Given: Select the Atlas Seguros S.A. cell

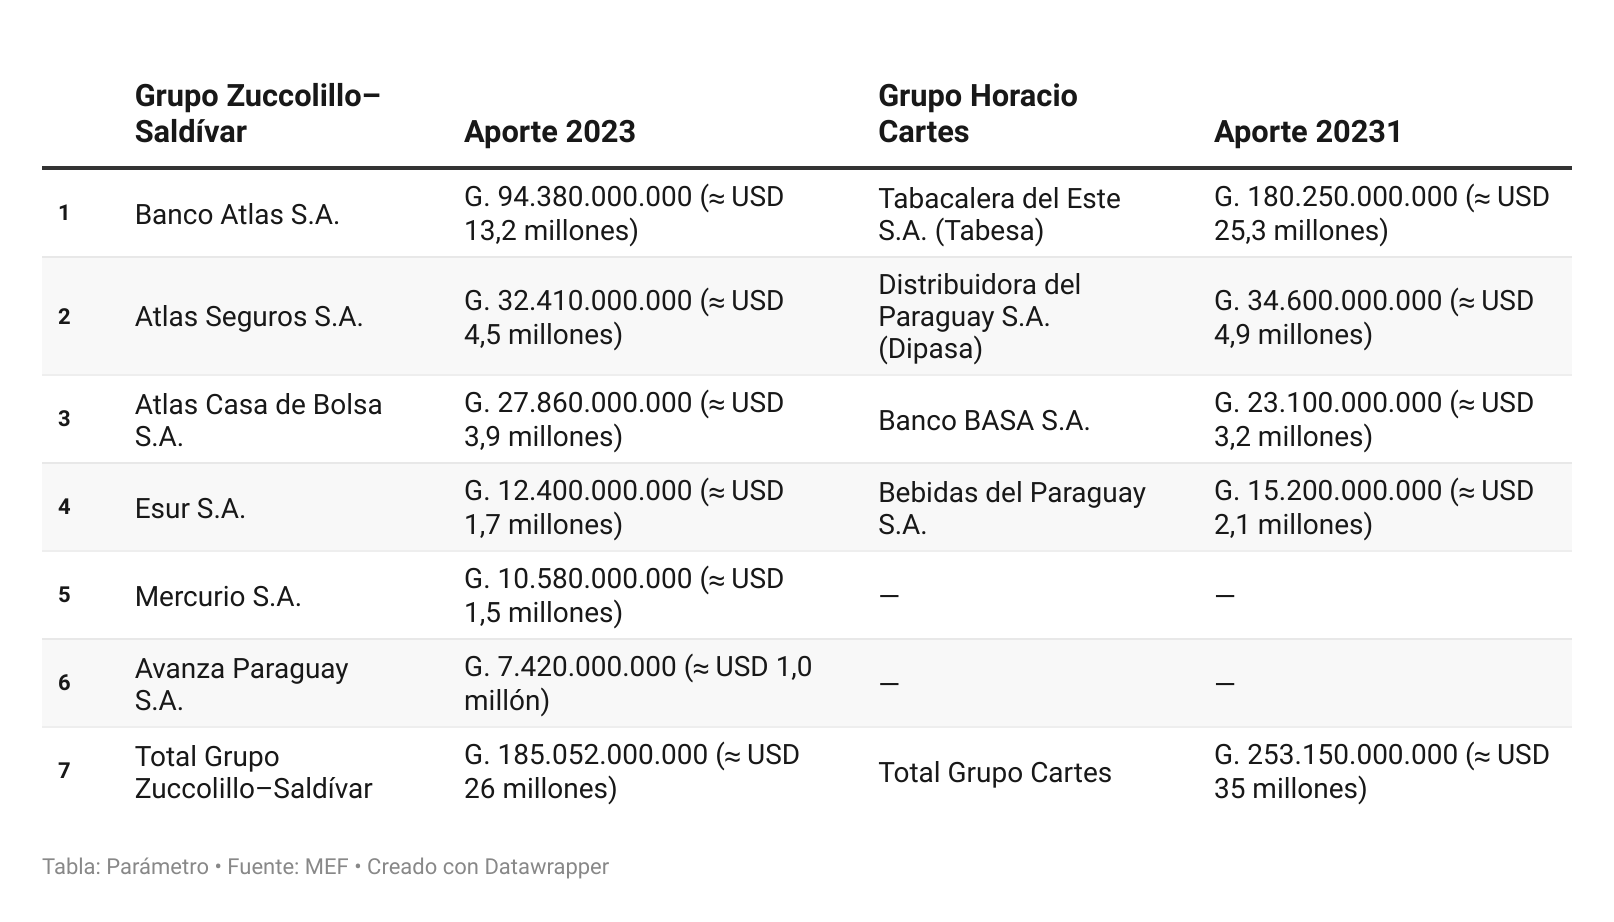Looking at the screenshot, I should (x=248, y=317).
